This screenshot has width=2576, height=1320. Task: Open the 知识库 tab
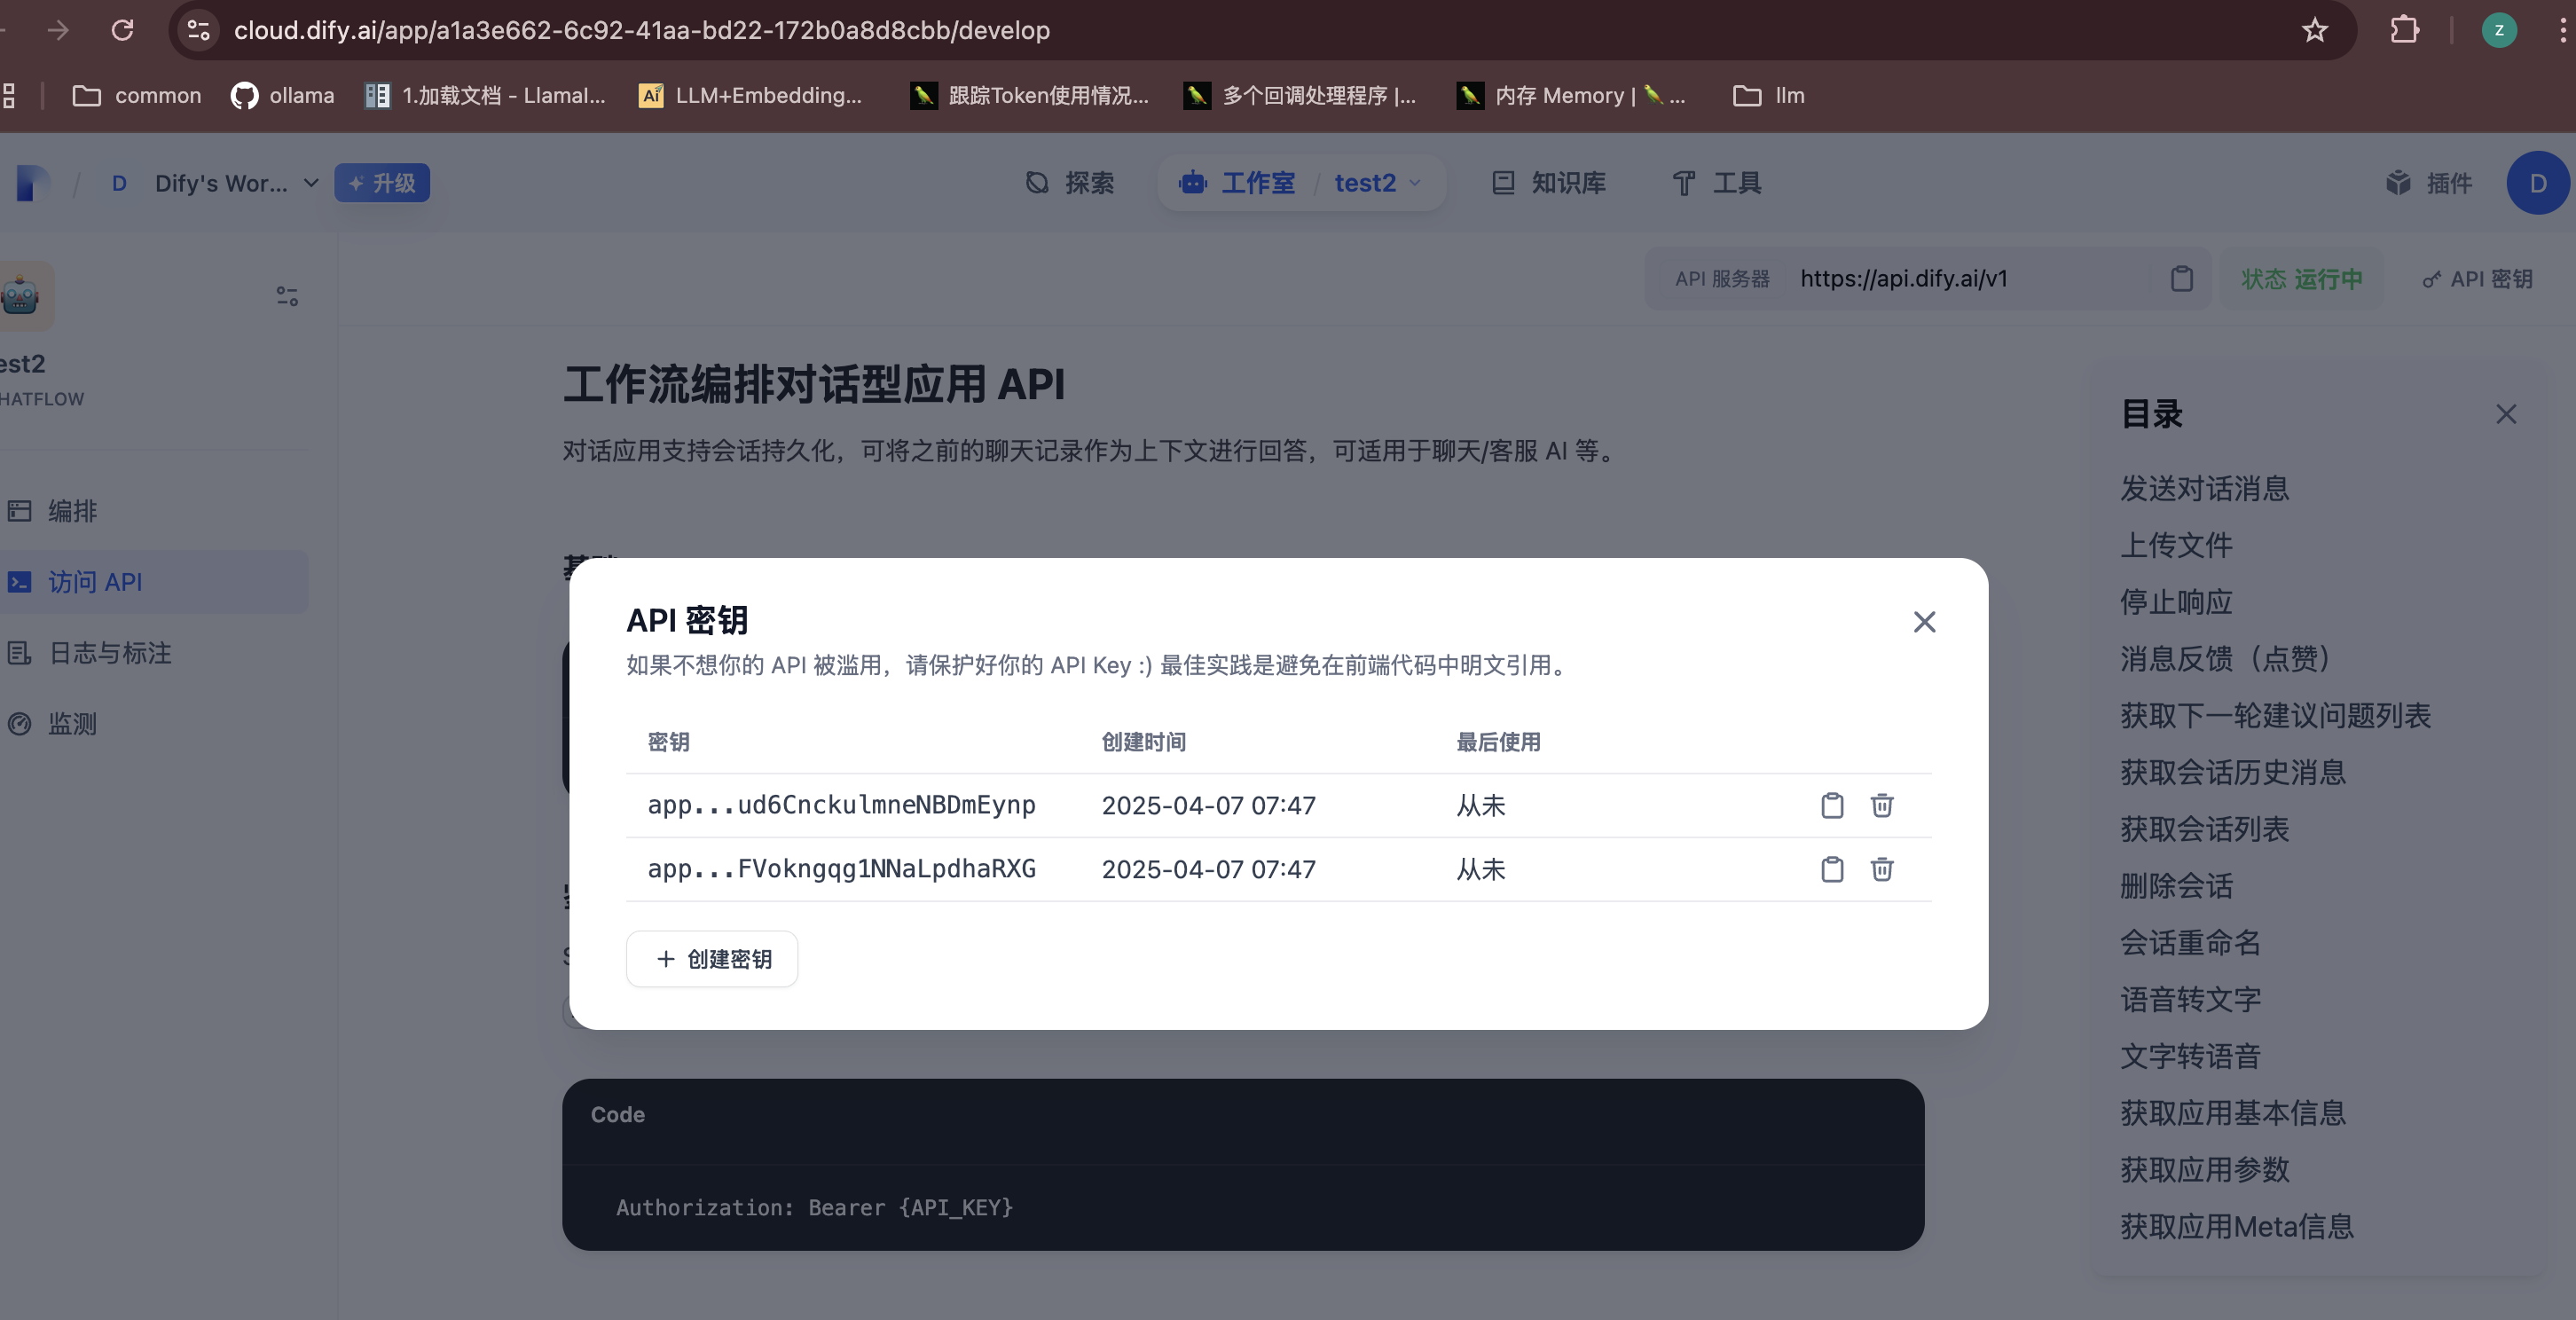pos(1548,183)
